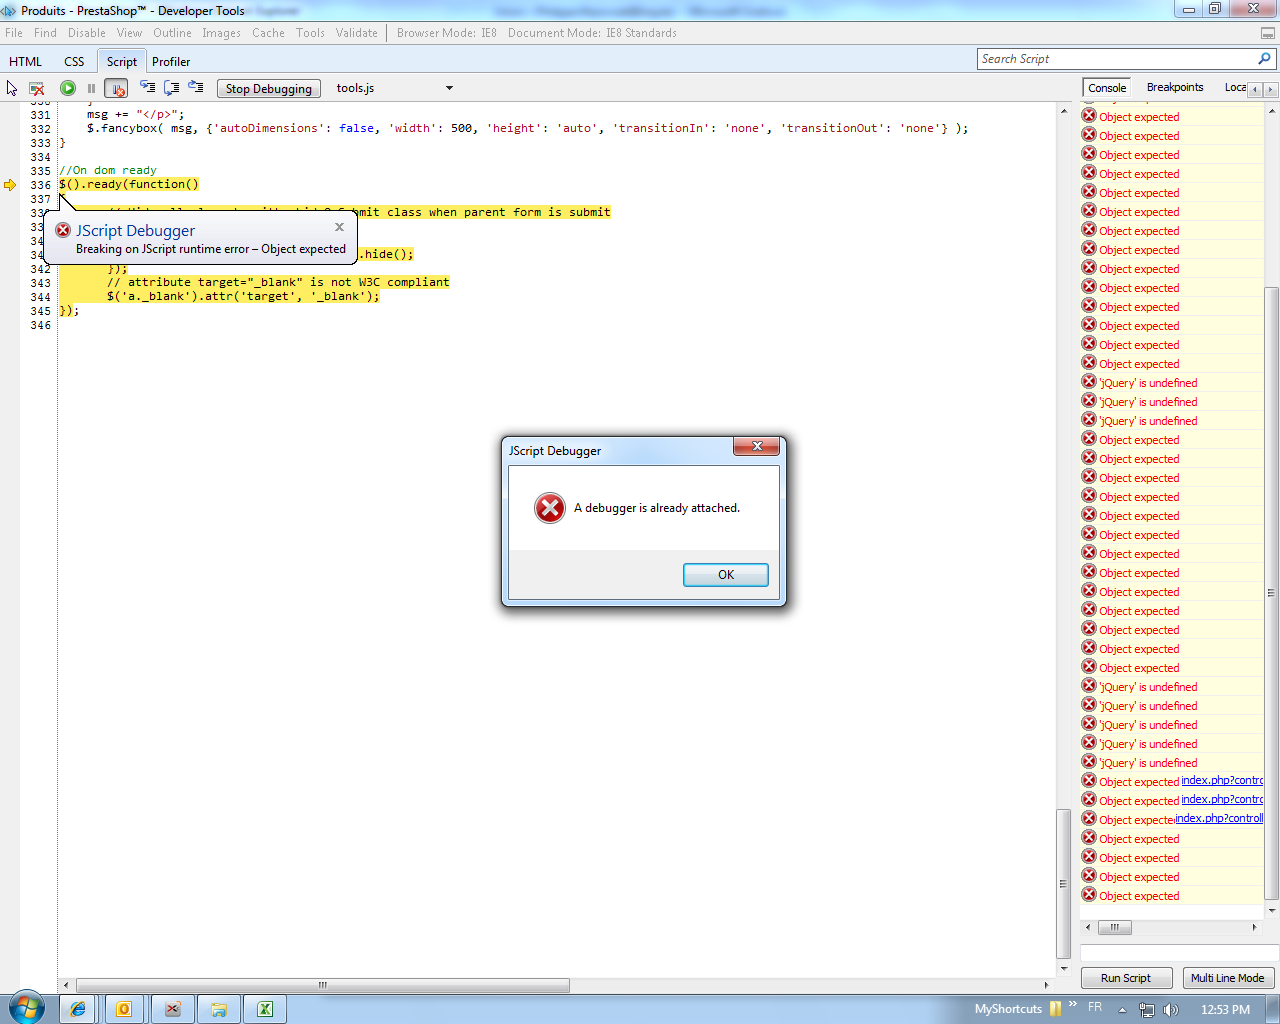Image resolution: width=1280 pixels, height=1024 pixels.
Task: Expand the MyShortcuts toolbar chevron
Action: tap(1073, 1005)
